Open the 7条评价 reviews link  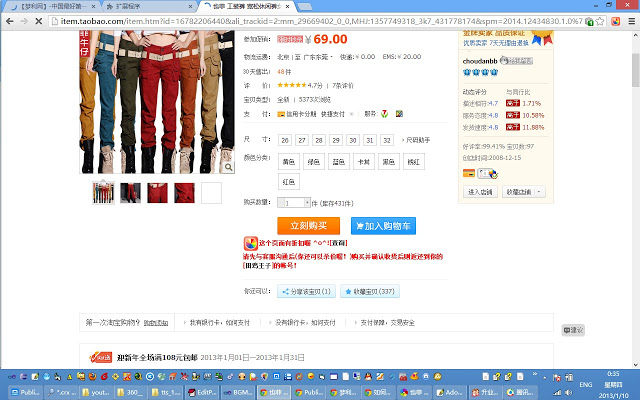[343, 86]
